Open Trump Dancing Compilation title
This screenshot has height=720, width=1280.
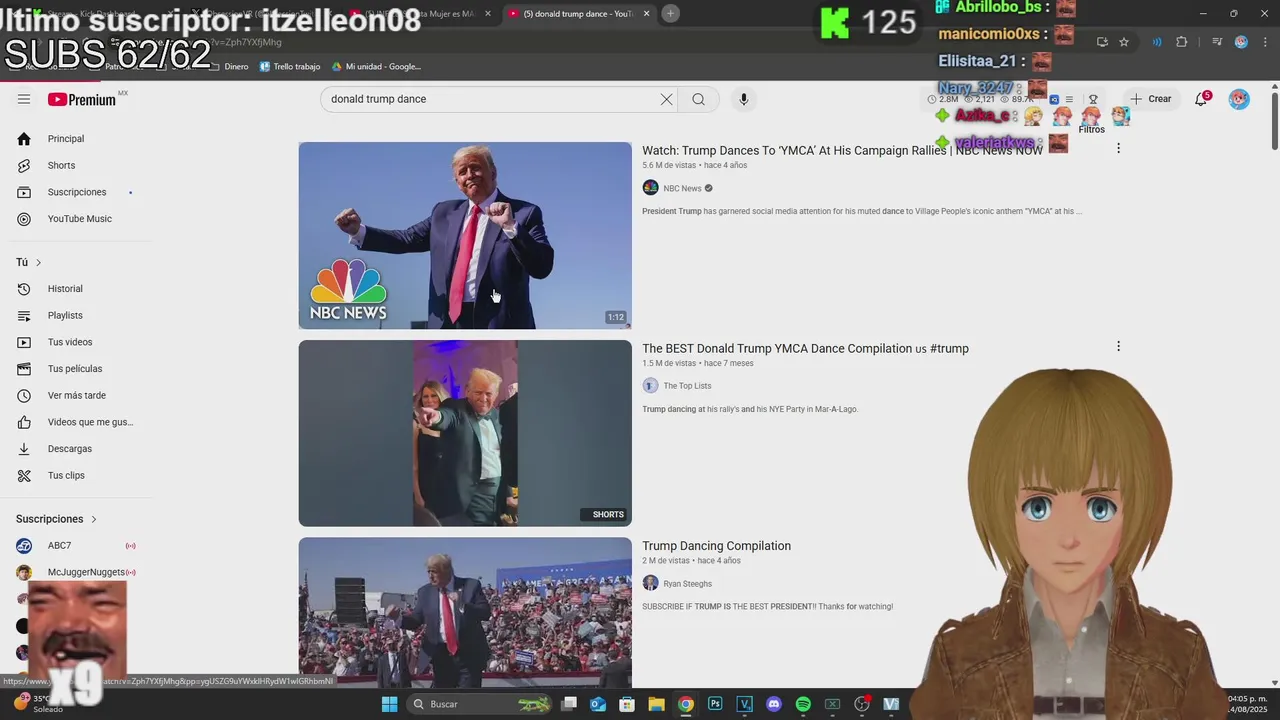point(716,546)
